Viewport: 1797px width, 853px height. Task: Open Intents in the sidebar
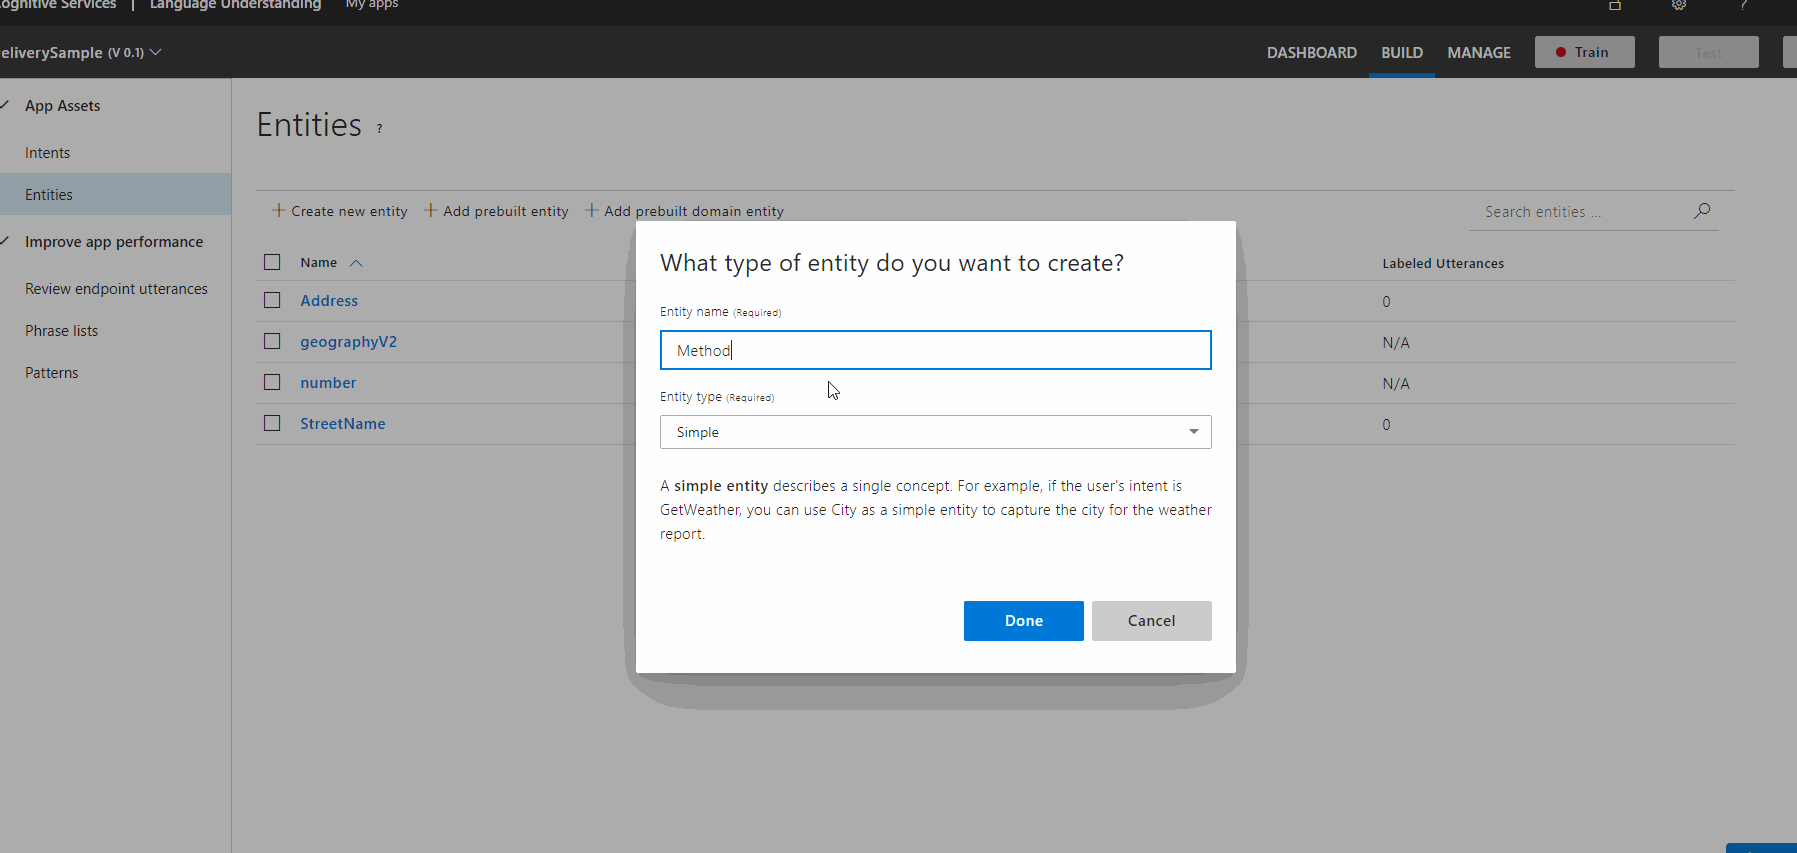tap(47, 153)
